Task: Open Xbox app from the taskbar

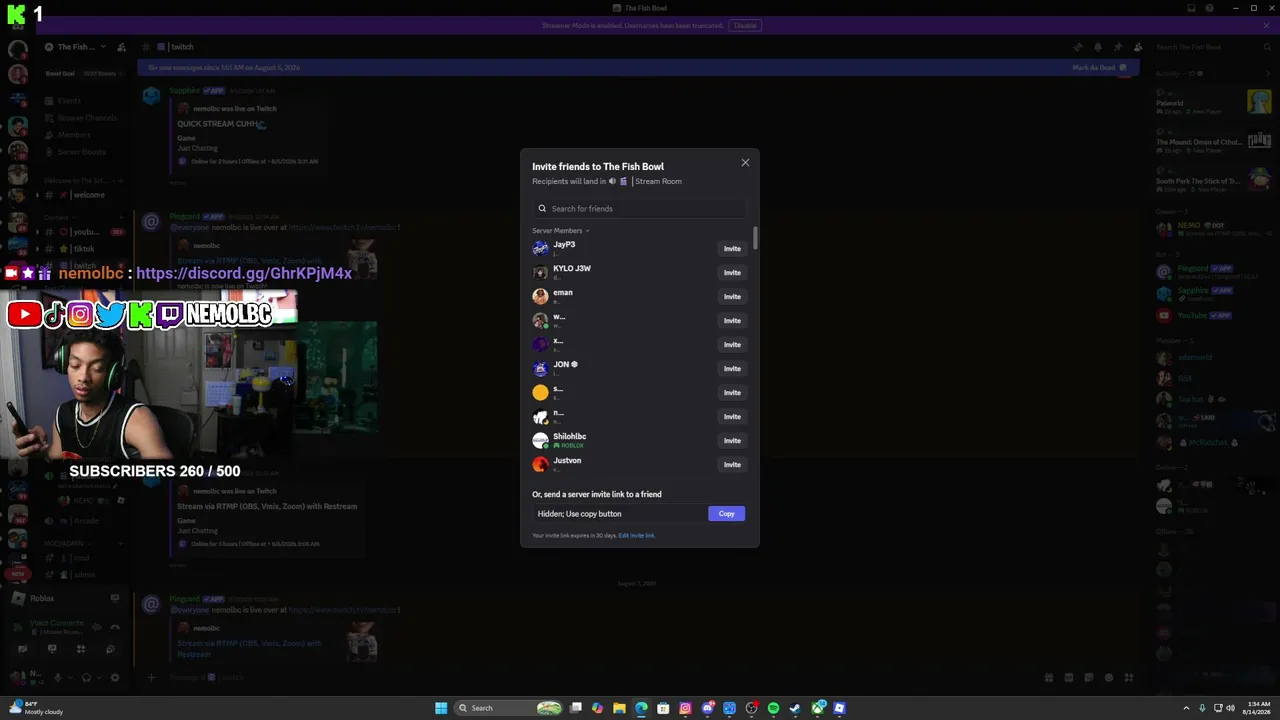Action: coord(818,708)
